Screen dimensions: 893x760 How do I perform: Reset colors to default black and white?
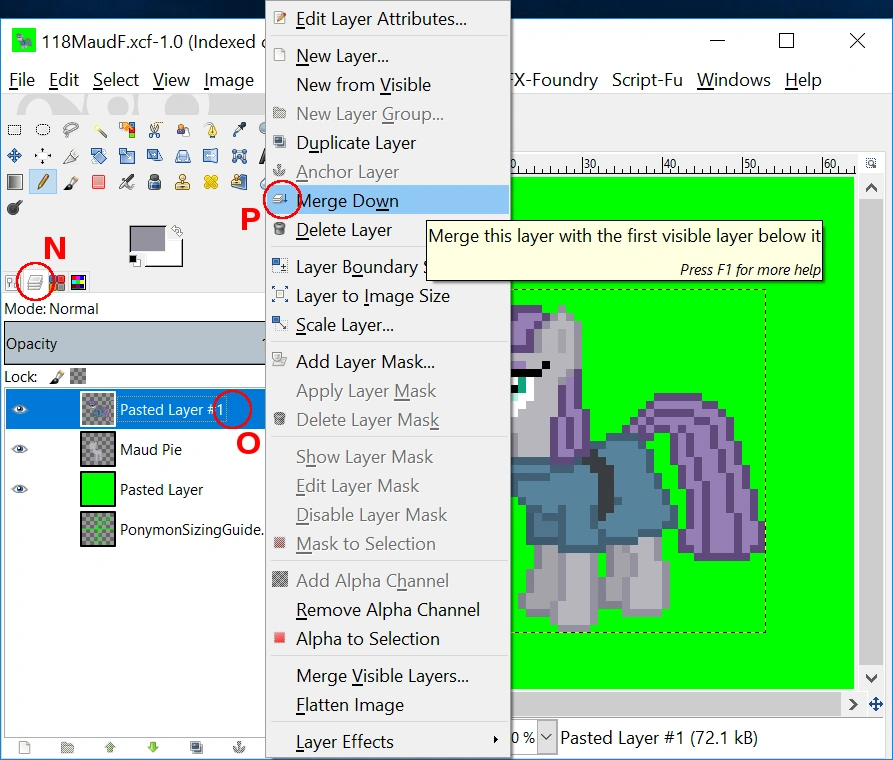pyautogui.click(x=134, y=261)
